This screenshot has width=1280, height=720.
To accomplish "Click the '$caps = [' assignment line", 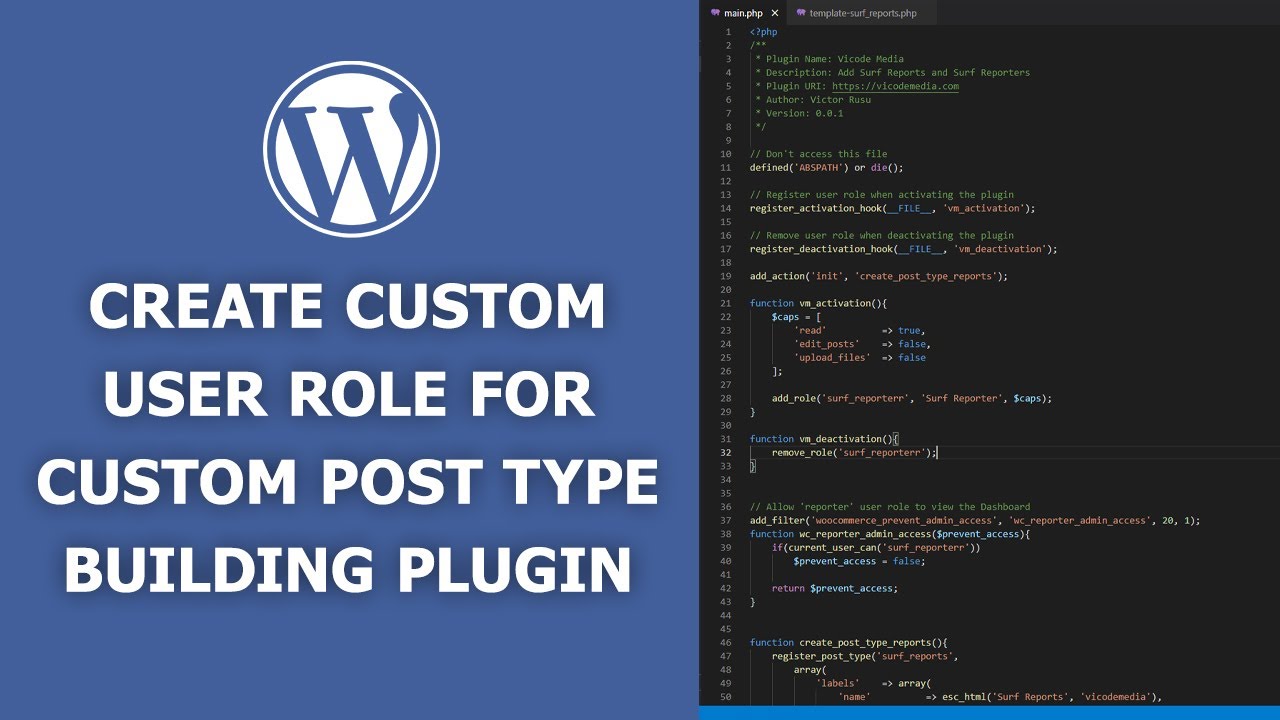I will (796, 317).
